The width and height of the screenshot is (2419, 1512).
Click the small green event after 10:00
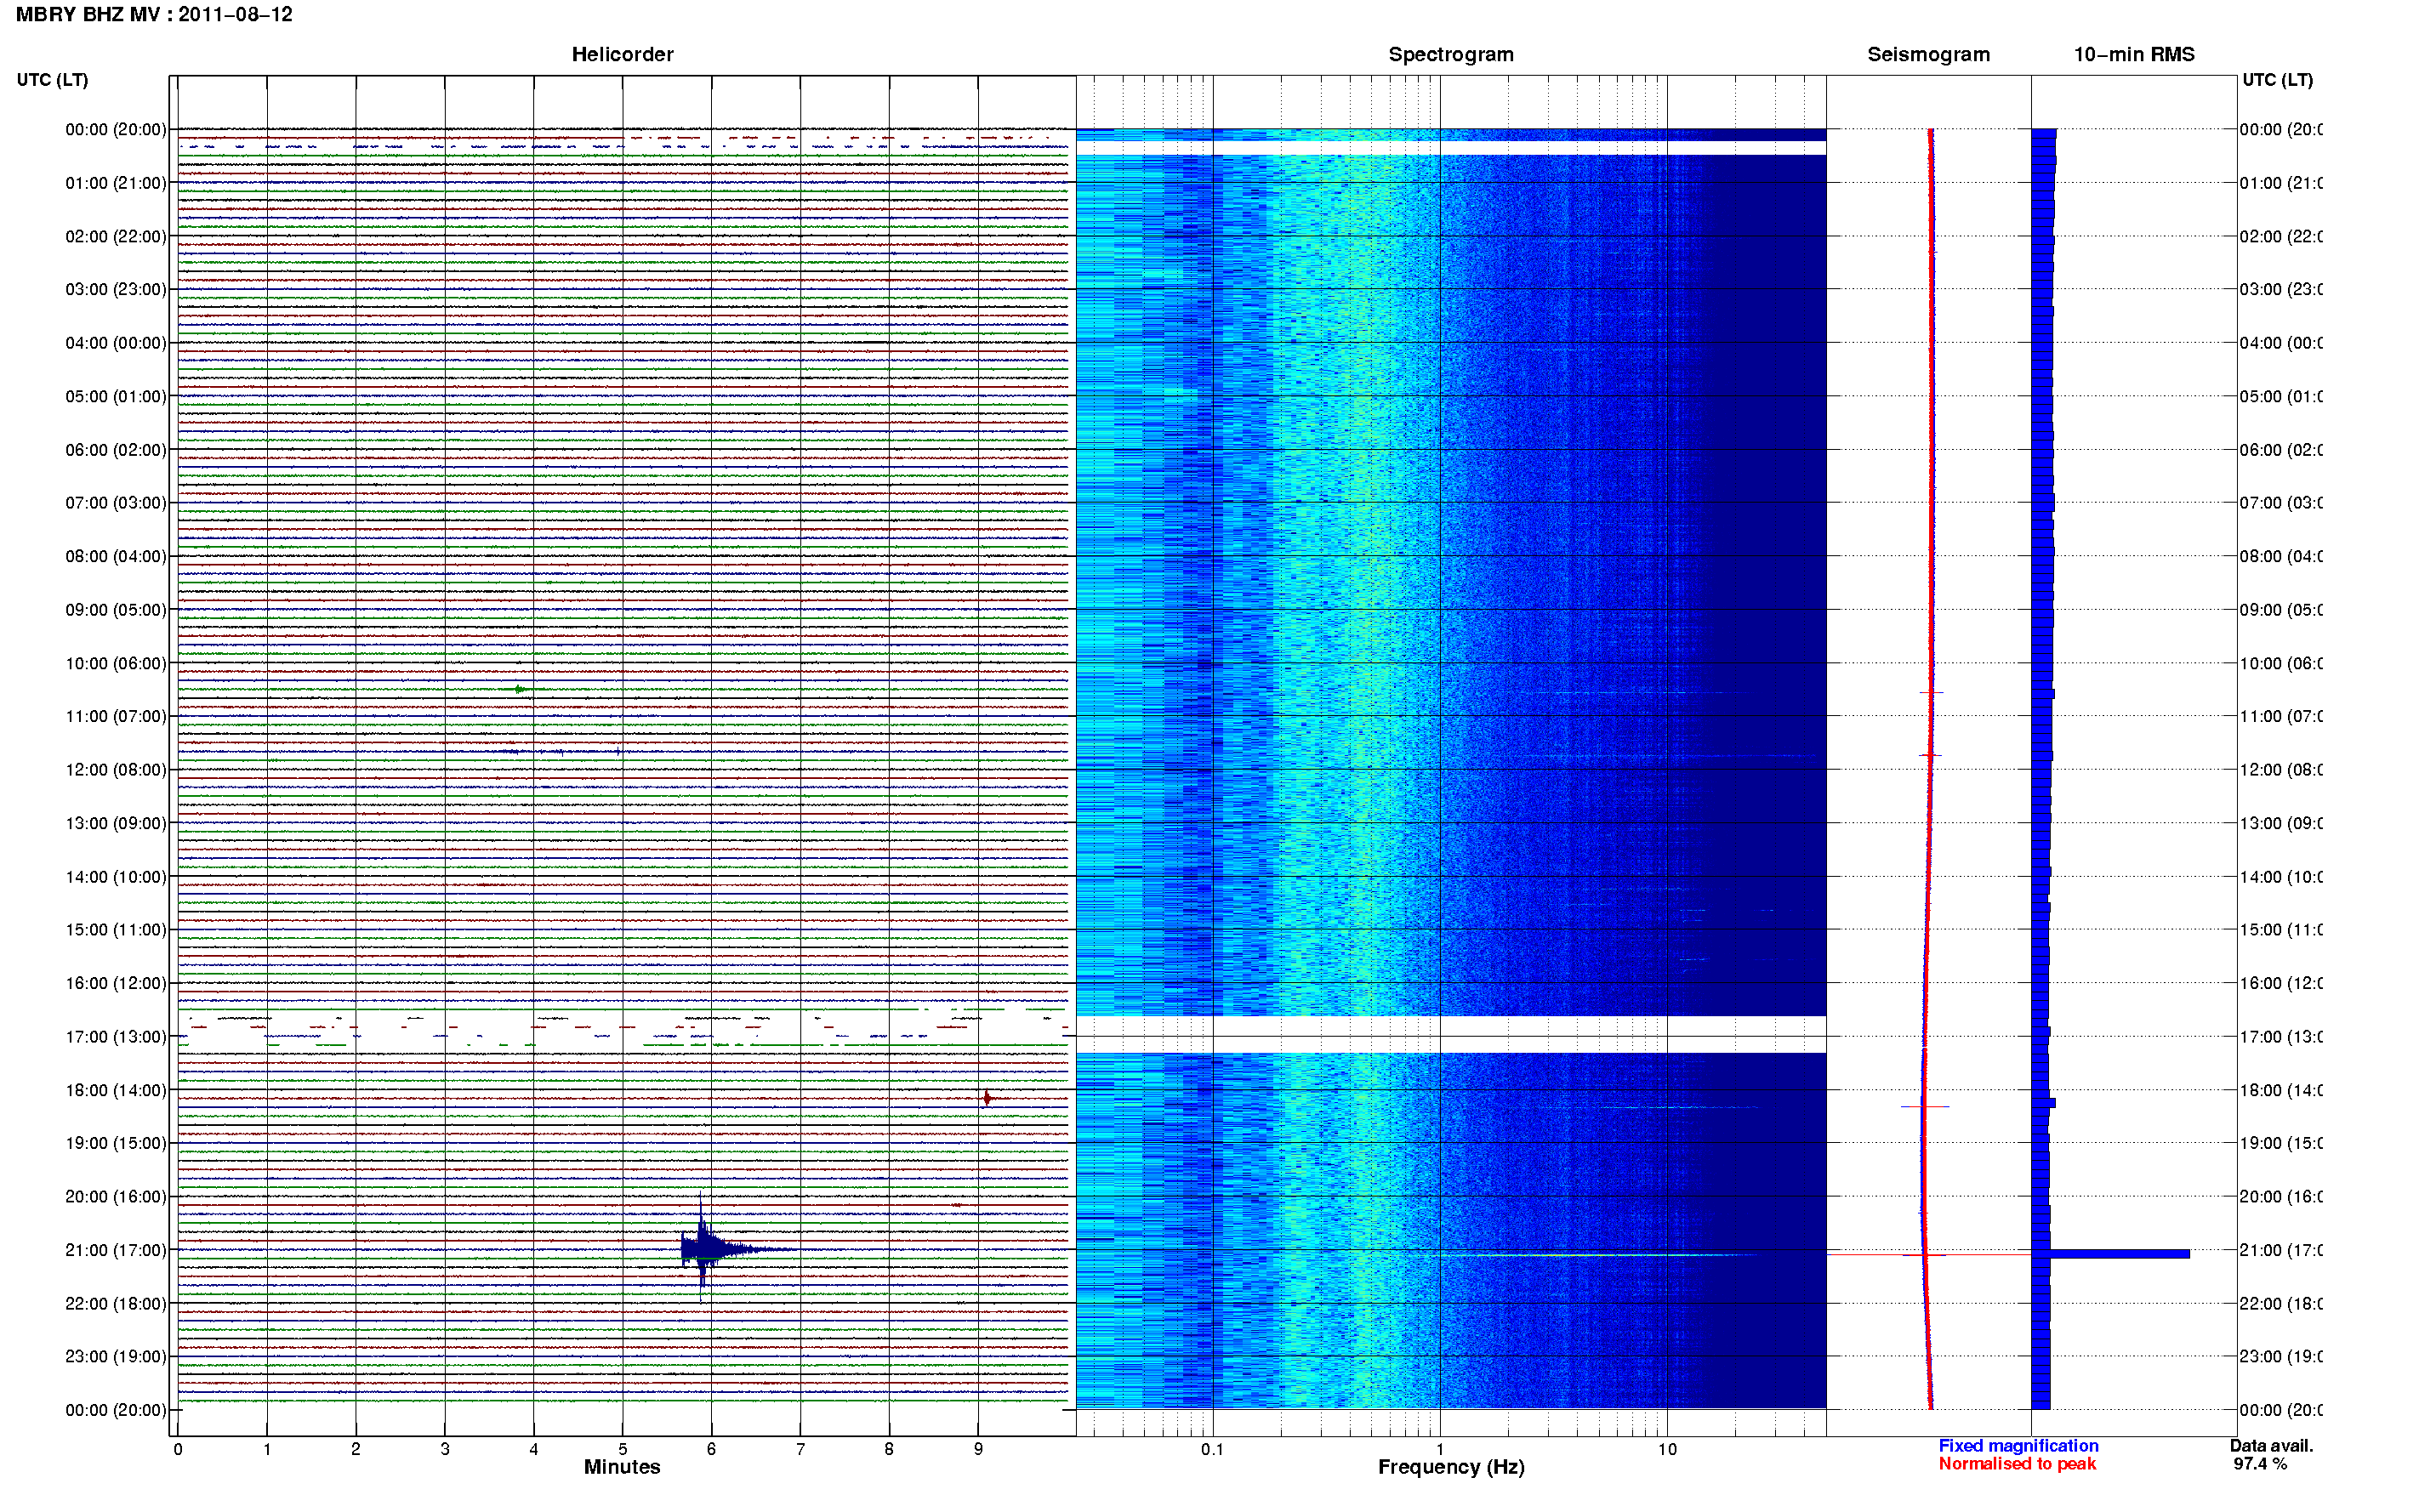pos(520,689)
